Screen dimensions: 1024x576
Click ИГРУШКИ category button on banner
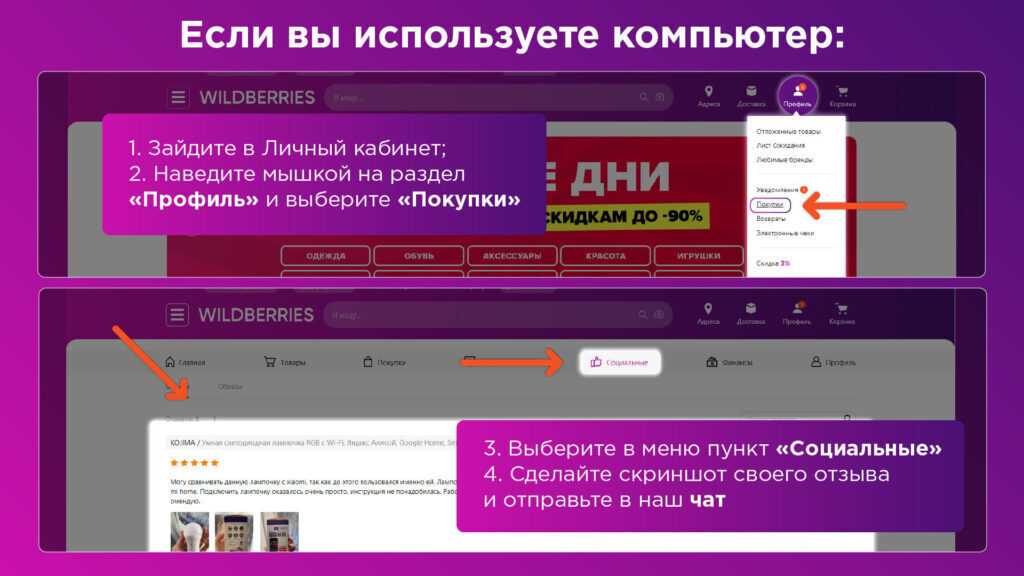699,255
